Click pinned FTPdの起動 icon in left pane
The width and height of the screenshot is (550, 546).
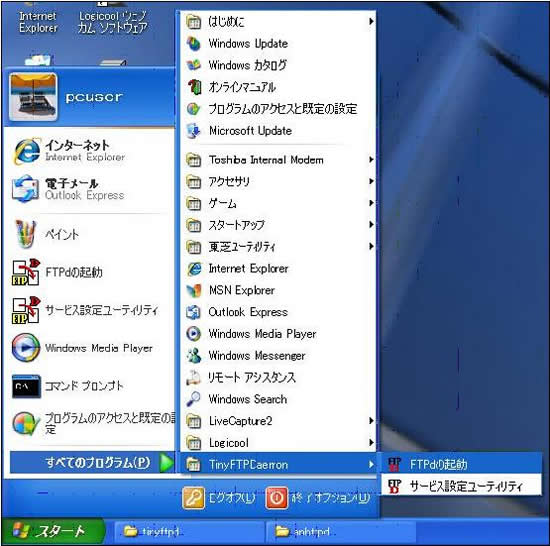(26, 272)
